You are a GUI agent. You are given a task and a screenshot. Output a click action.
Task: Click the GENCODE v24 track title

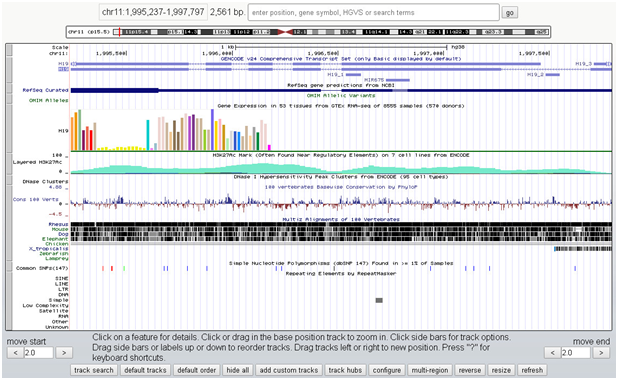[x=341, y=59]
